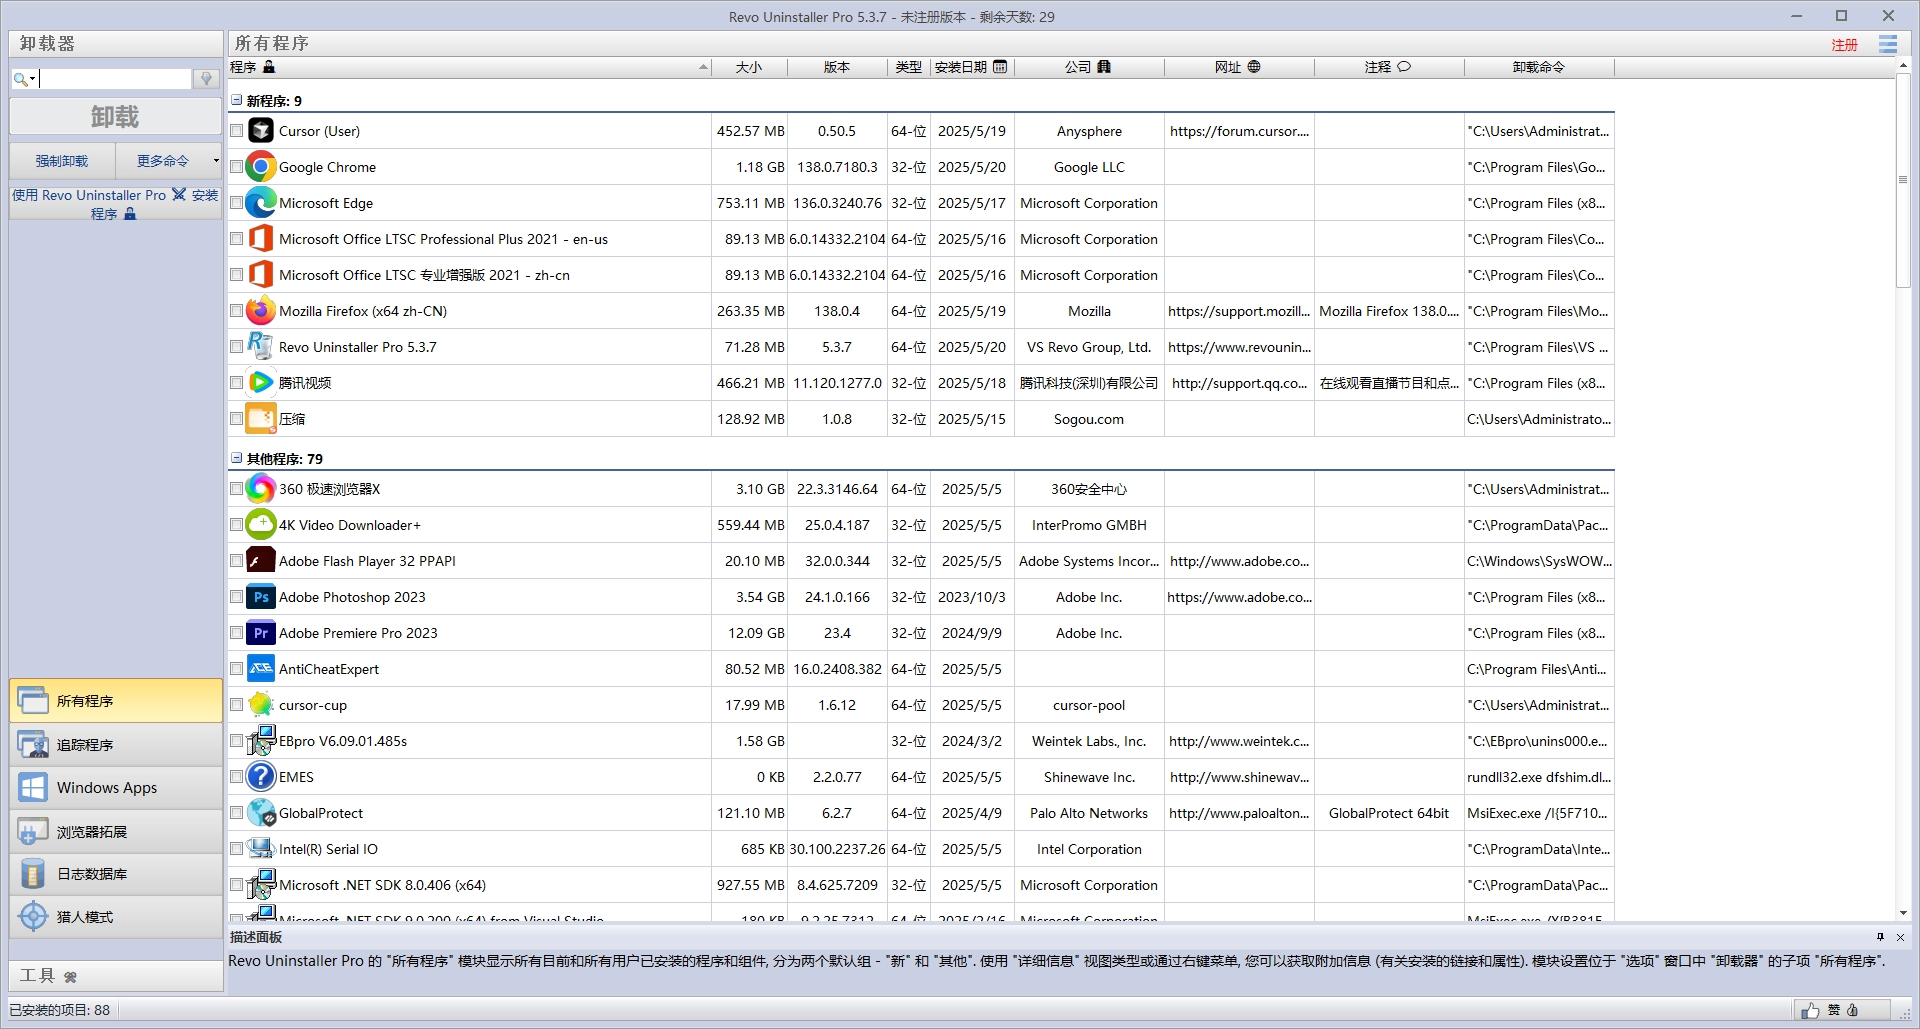Click the vertical scrollbar of program list

click(x=1902, y=500)
